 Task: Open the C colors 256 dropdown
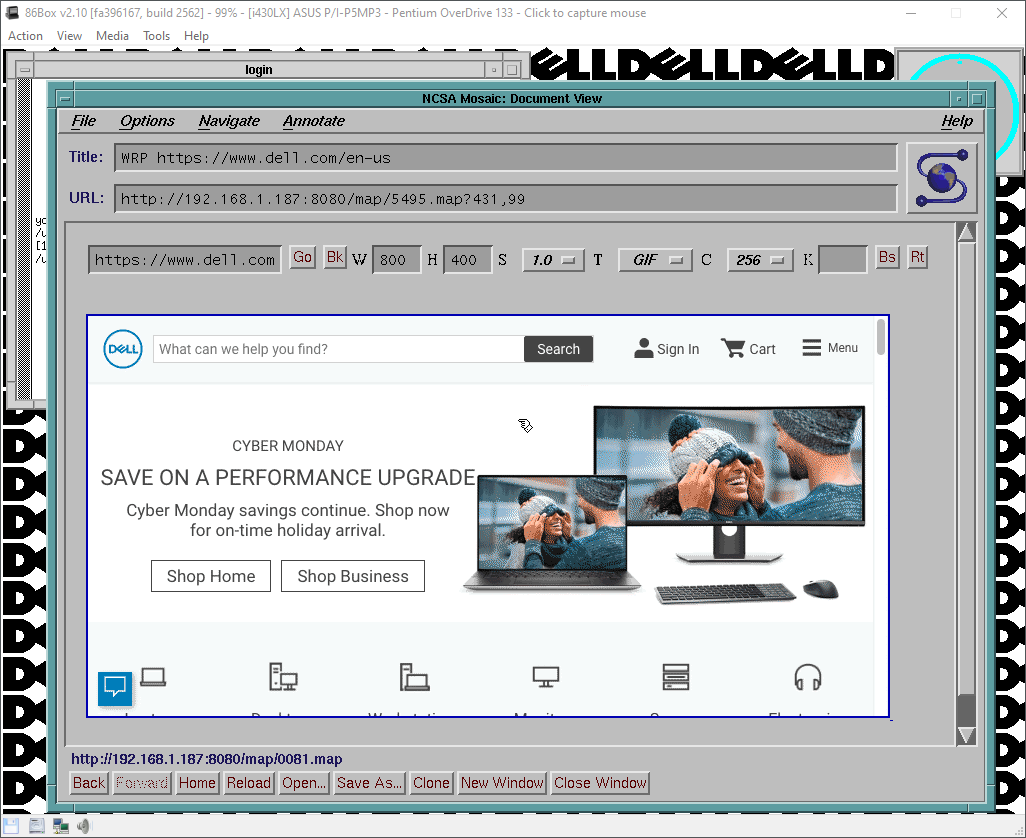[760, 260]
